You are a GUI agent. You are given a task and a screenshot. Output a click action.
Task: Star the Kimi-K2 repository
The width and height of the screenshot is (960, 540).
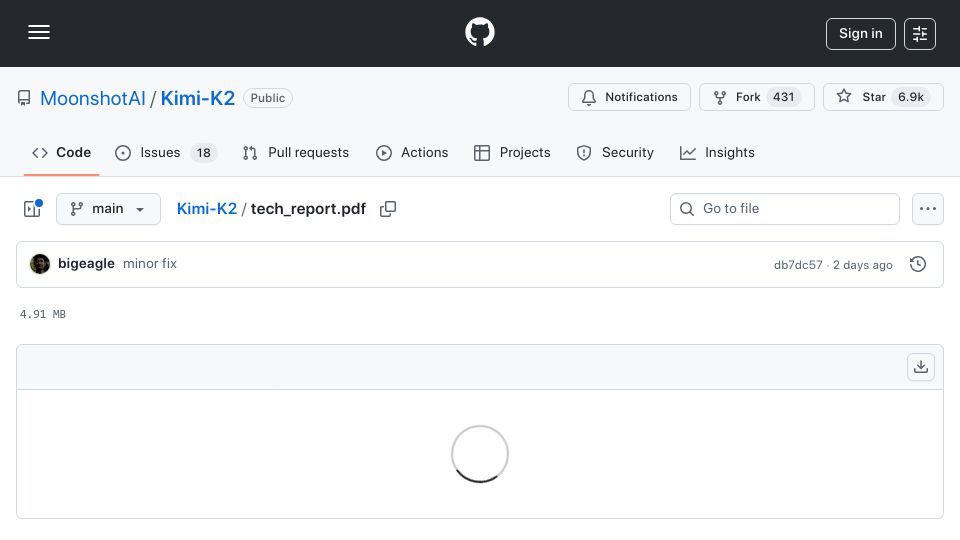point(883,97)
